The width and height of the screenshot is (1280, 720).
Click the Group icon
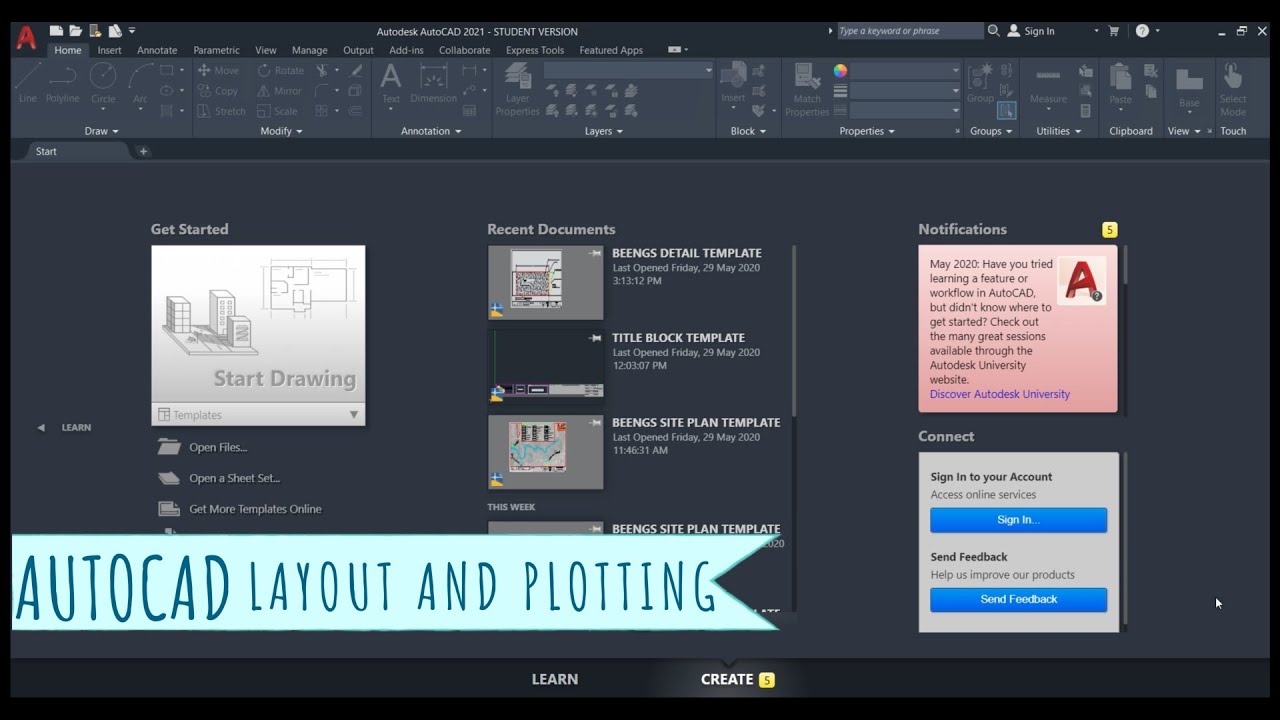tap(980, 83)
